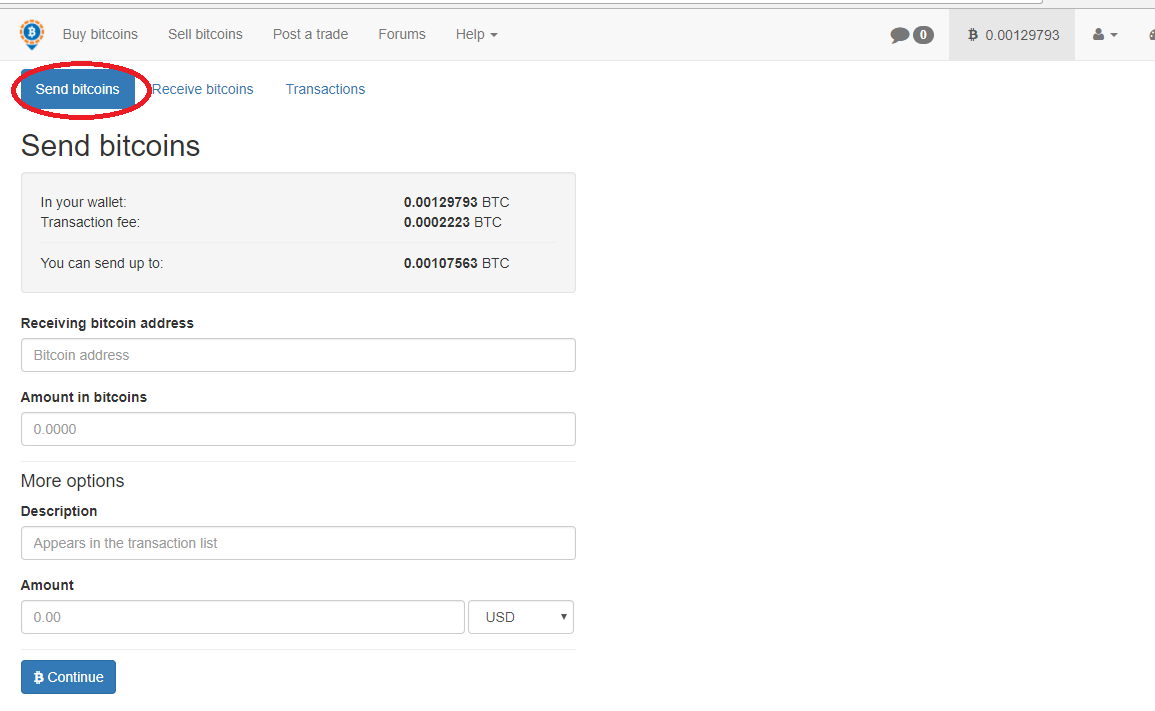Focus the fiat Amount input field

[242, 617]
